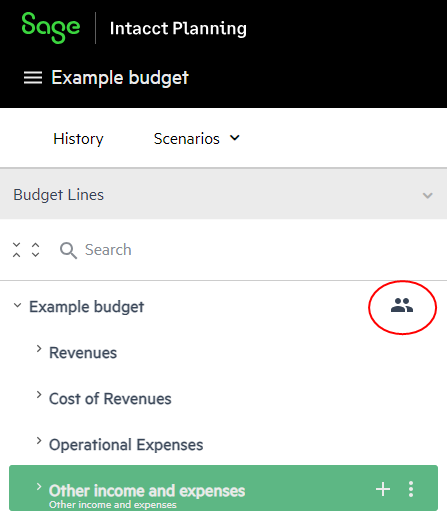Collapse all budget lines icon
This screenshot has height=527, width=447.
pos(16,250)
